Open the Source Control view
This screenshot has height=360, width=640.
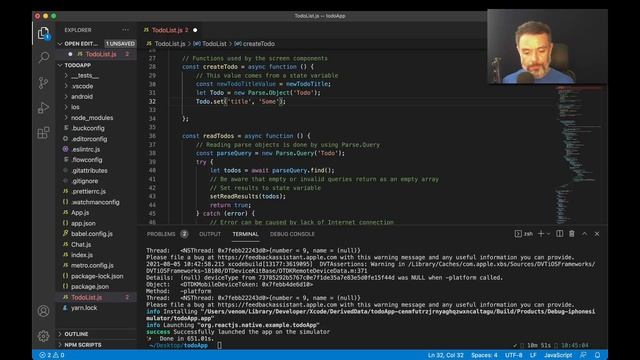point(43,83)
